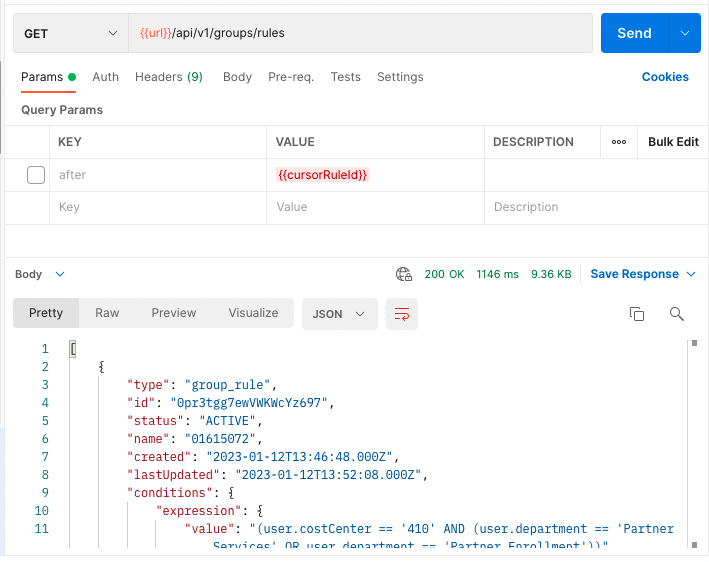Click the empty Key parameter field
The width and height of the screenshot is (709, 562).
click(x=158, y=207)
